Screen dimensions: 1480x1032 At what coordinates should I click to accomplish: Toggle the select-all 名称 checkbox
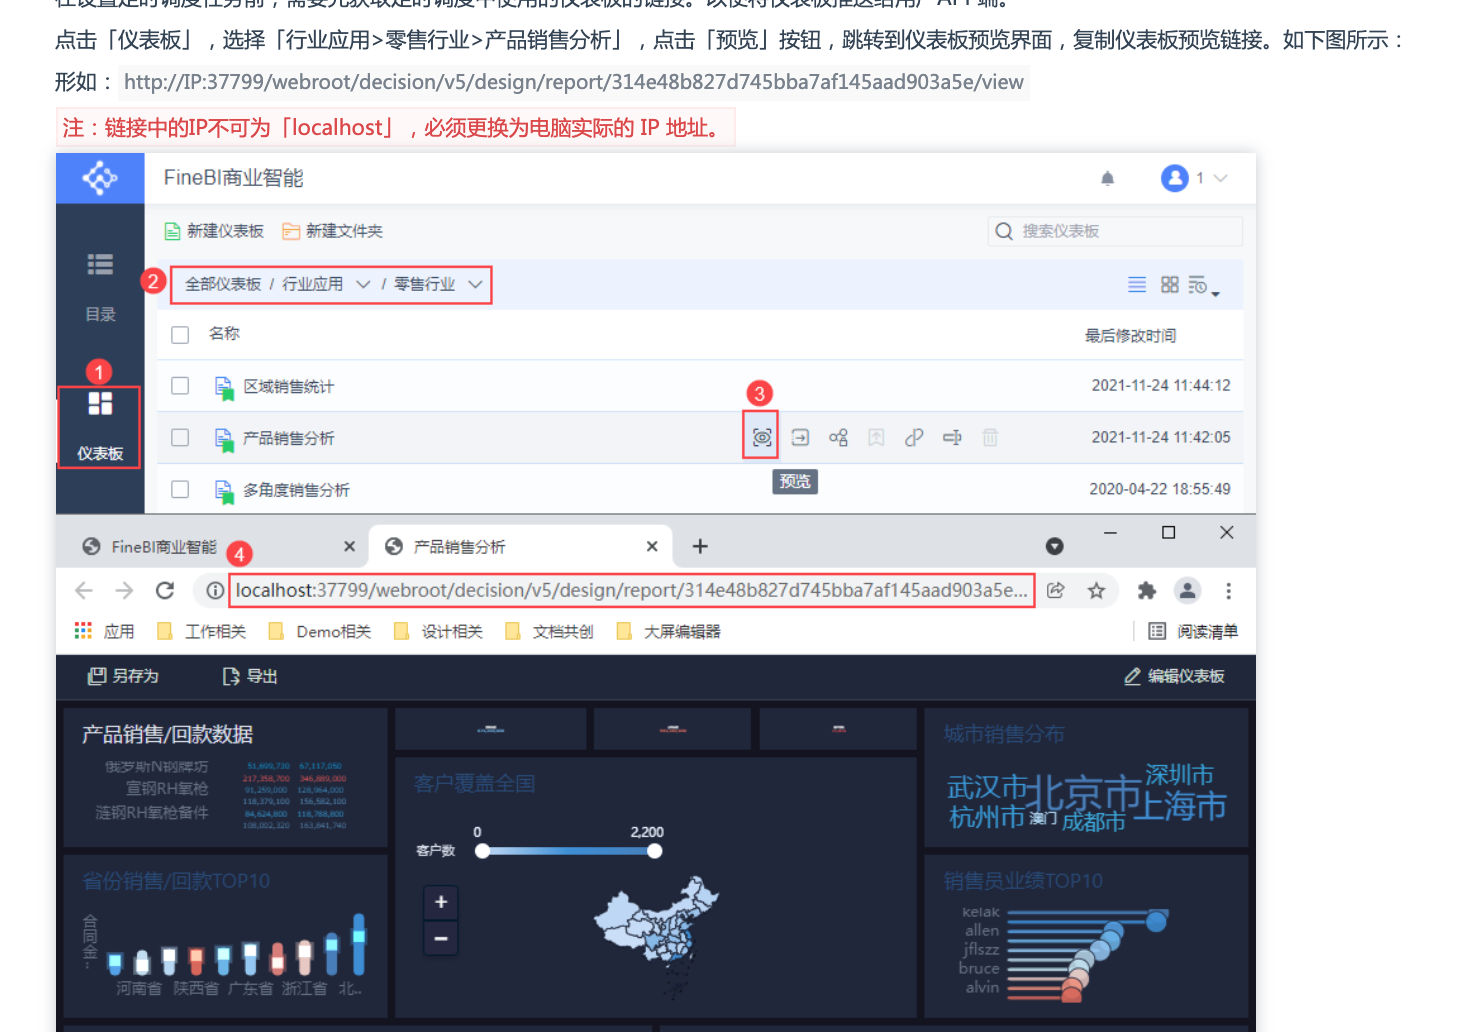[180, 335]
